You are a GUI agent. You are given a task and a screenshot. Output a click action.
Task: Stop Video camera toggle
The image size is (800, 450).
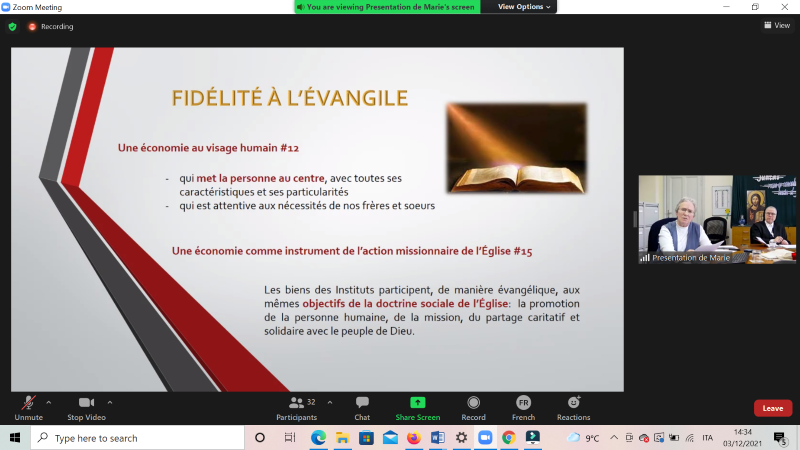point(88,406)
